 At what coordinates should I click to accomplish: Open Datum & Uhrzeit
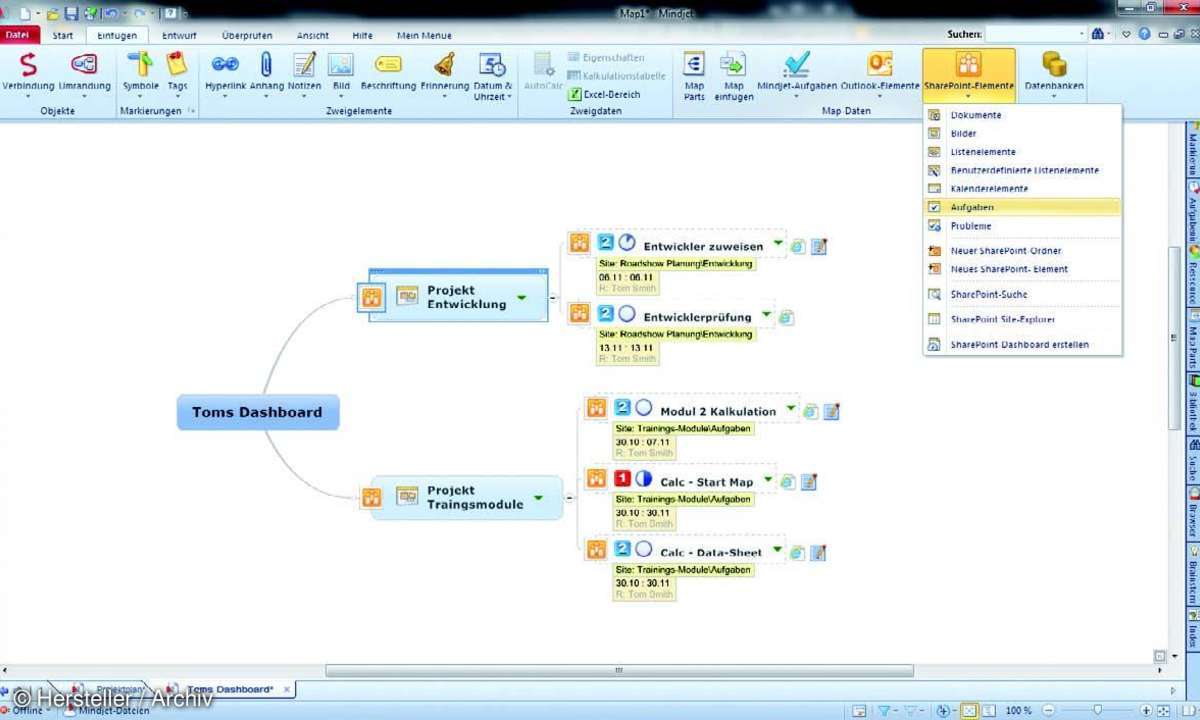[x=492, y=76]
